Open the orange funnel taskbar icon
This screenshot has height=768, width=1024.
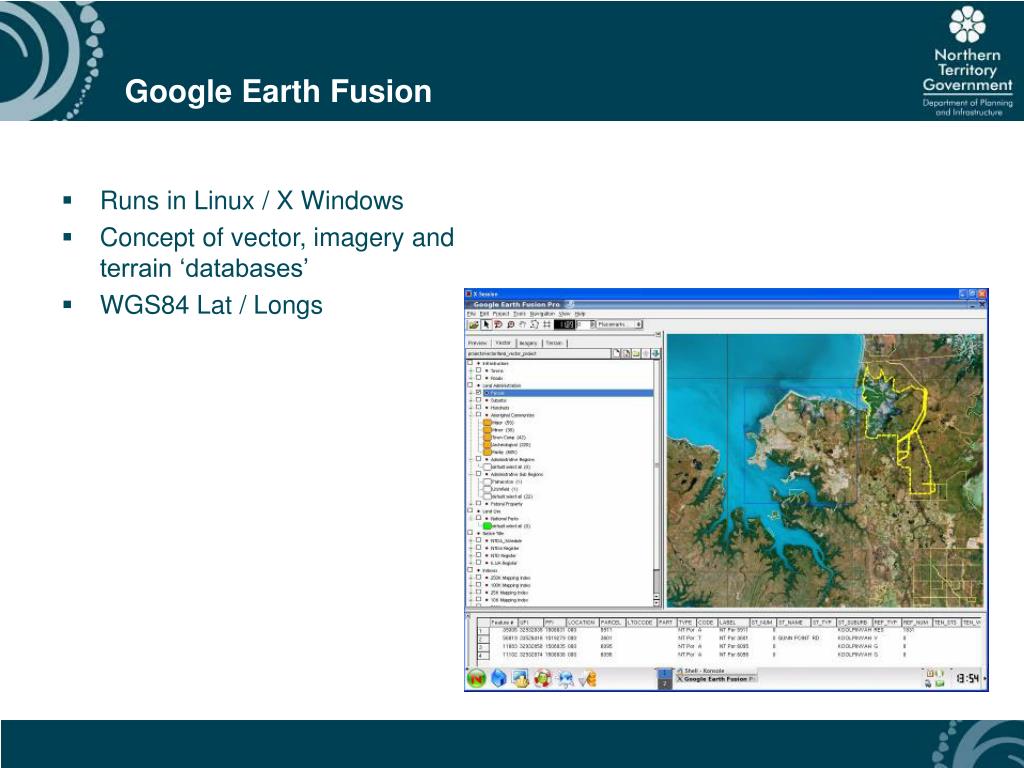(x=588, y=679)
